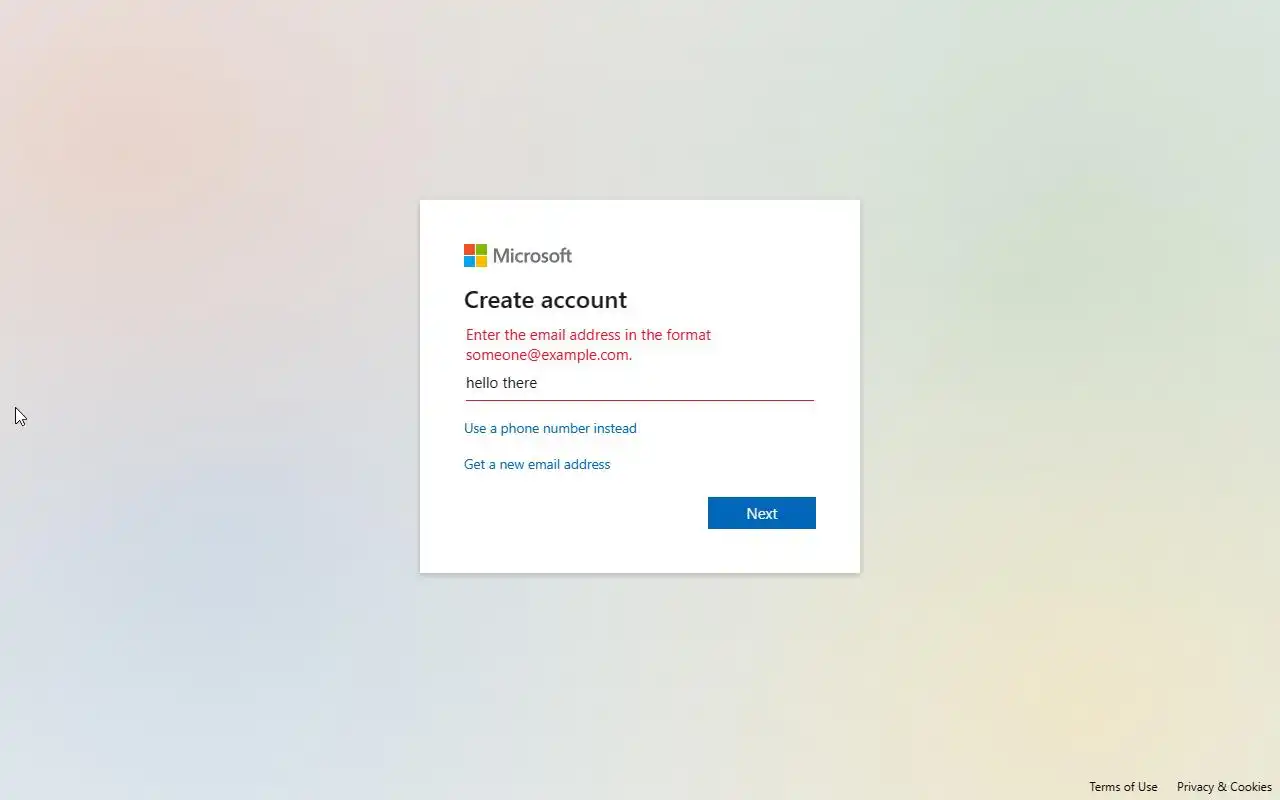This screenshot has width=1280, height=800.
Task: Place cursor on the word there
Action: [520, 383]
